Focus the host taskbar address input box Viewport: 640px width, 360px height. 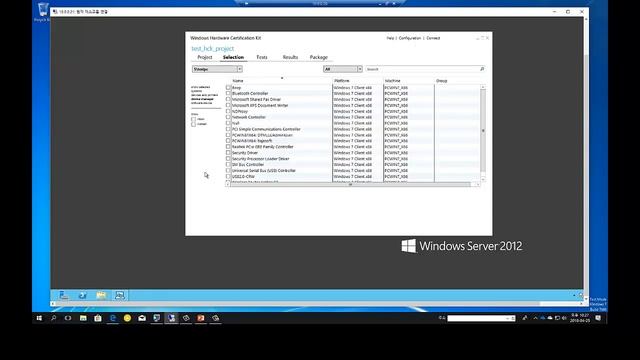pos(477,318)
